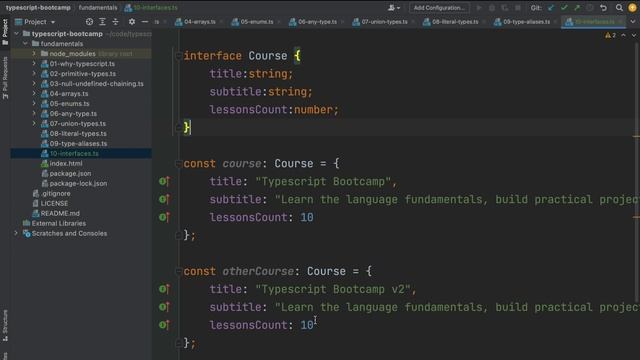
Task: Click Git Commit green checkmark
Action: point(564,8)
